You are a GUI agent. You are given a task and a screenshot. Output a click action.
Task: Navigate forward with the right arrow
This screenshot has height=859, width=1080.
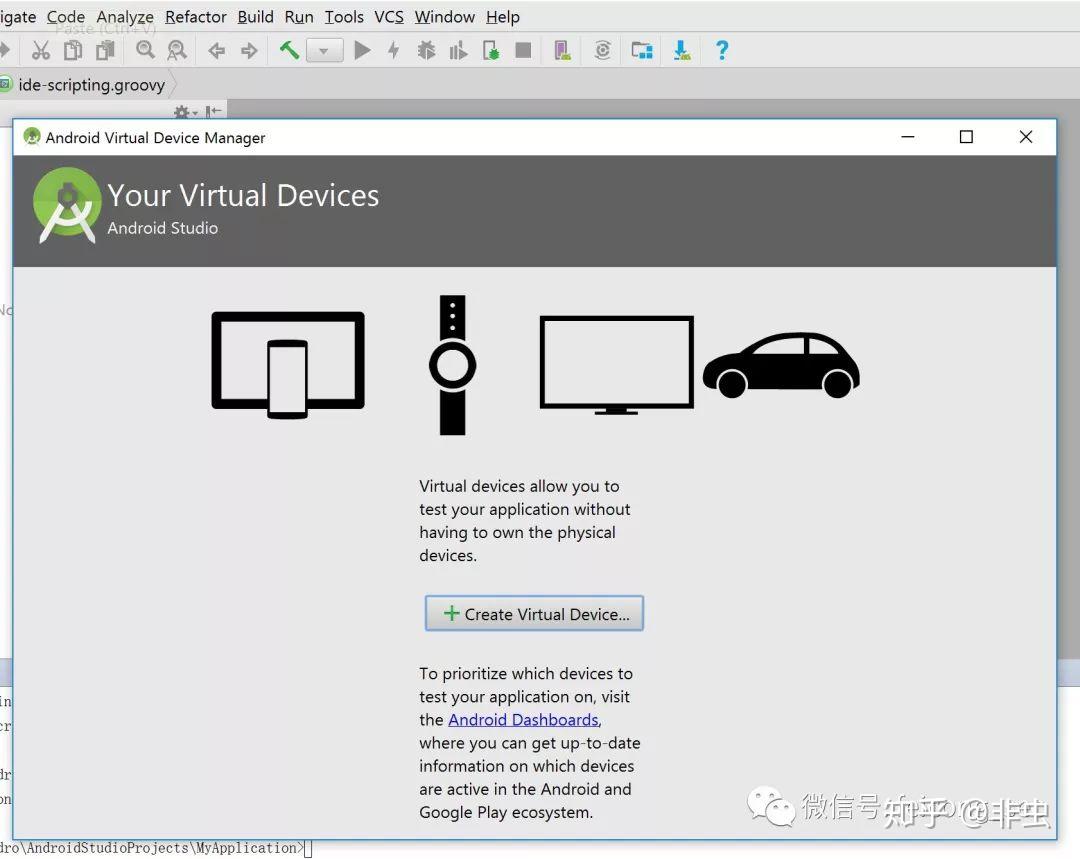click(249, 50)
